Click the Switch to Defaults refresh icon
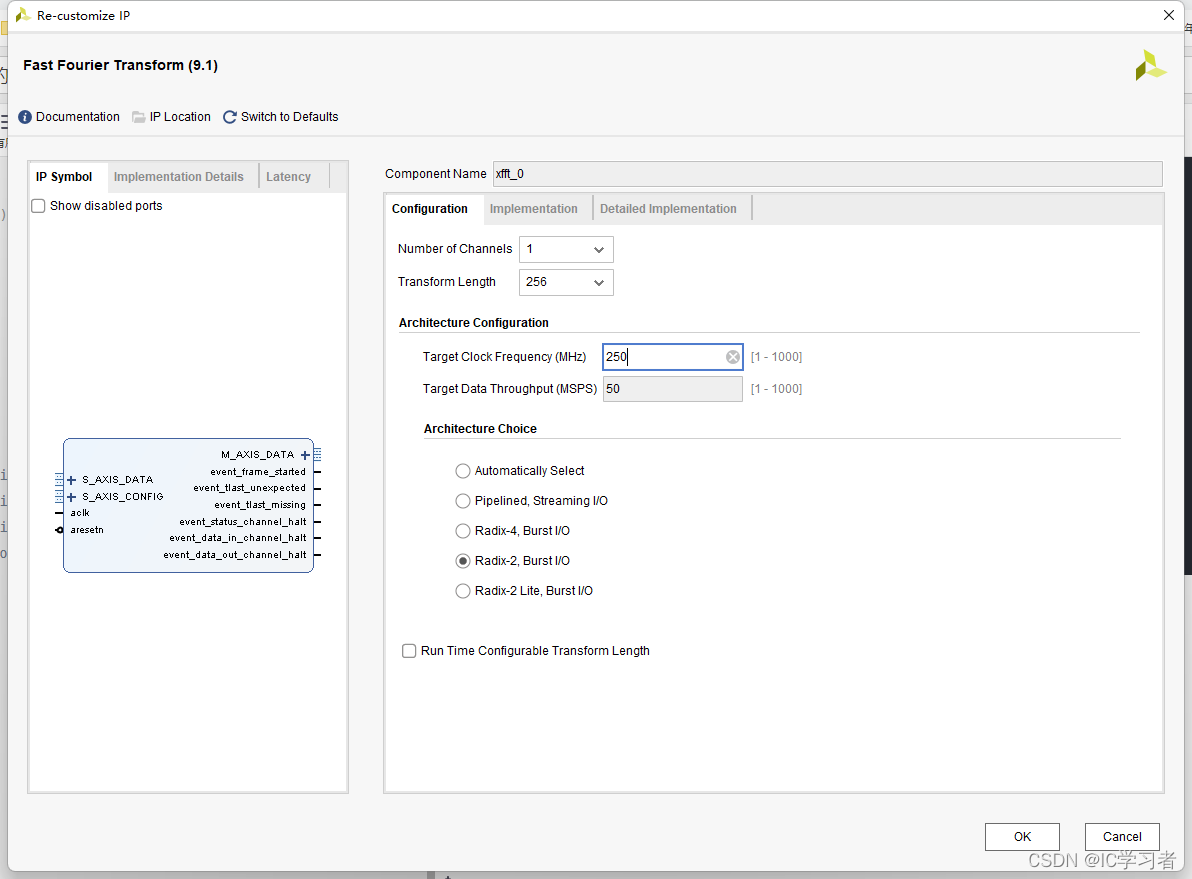The image size is (1192, 879). coord(230,117)
